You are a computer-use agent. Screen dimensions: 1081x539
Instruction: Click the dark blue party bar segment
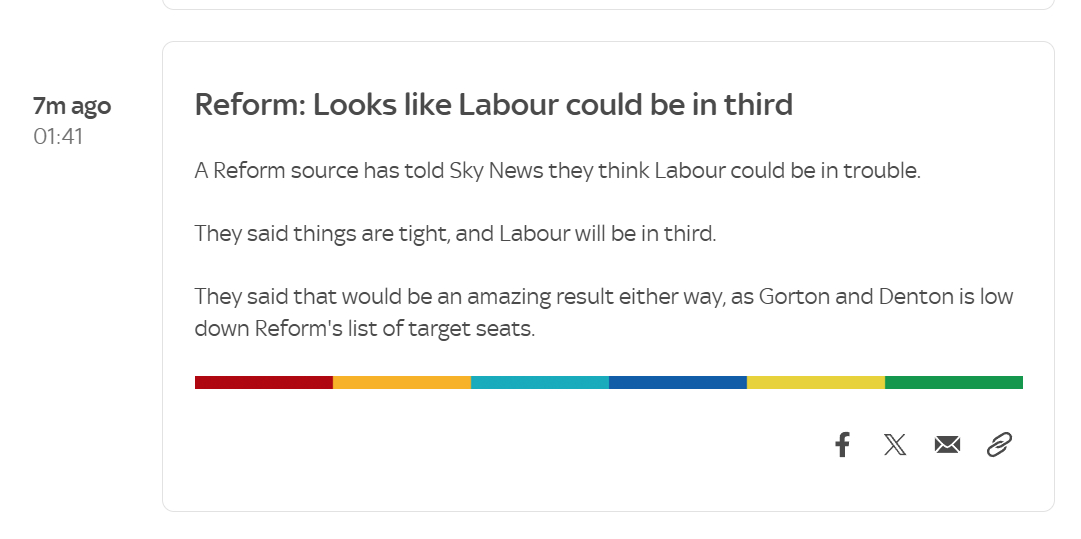[677, 382]
